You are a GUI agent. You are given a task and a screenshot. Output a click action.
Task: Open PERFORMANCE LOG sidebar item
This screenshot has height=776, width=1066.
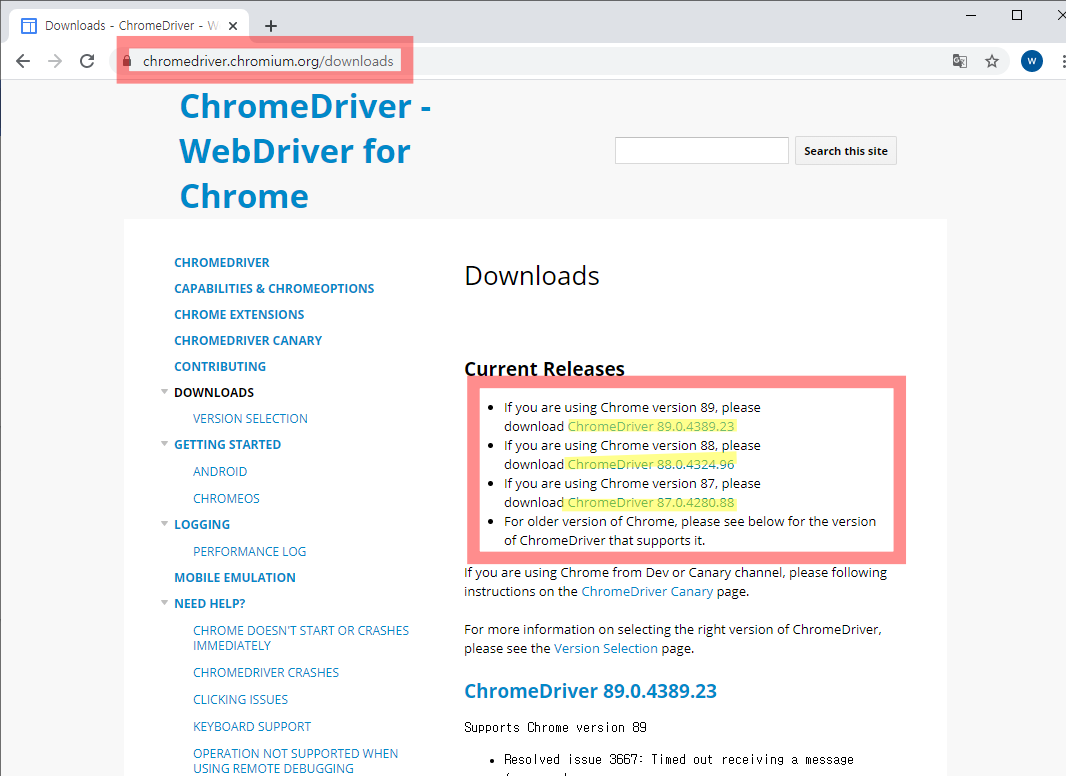pos(250,552)
